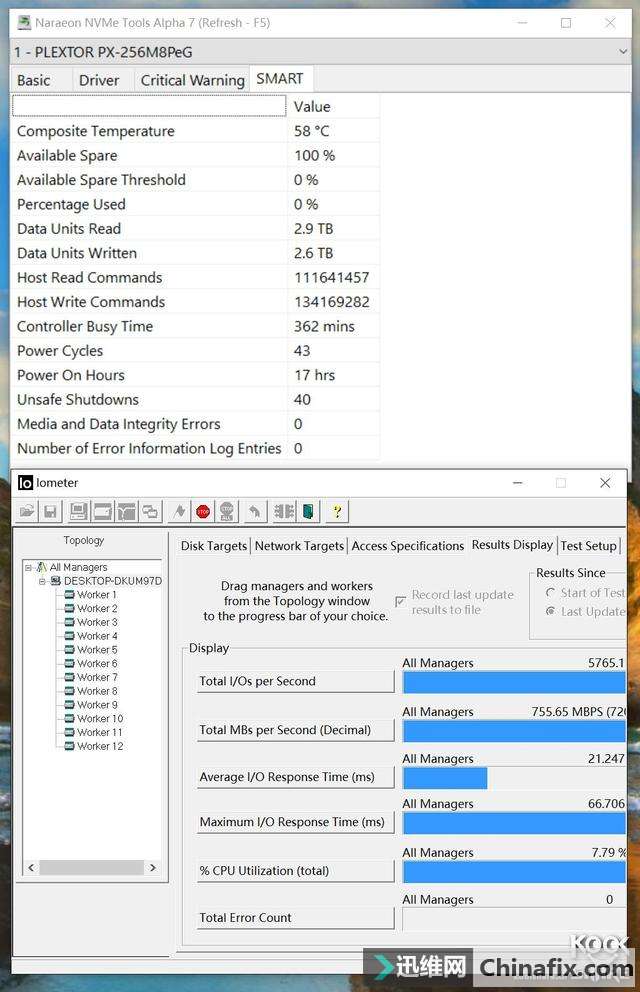
Task: Click the Stop All tests icon
Action: 227,511
